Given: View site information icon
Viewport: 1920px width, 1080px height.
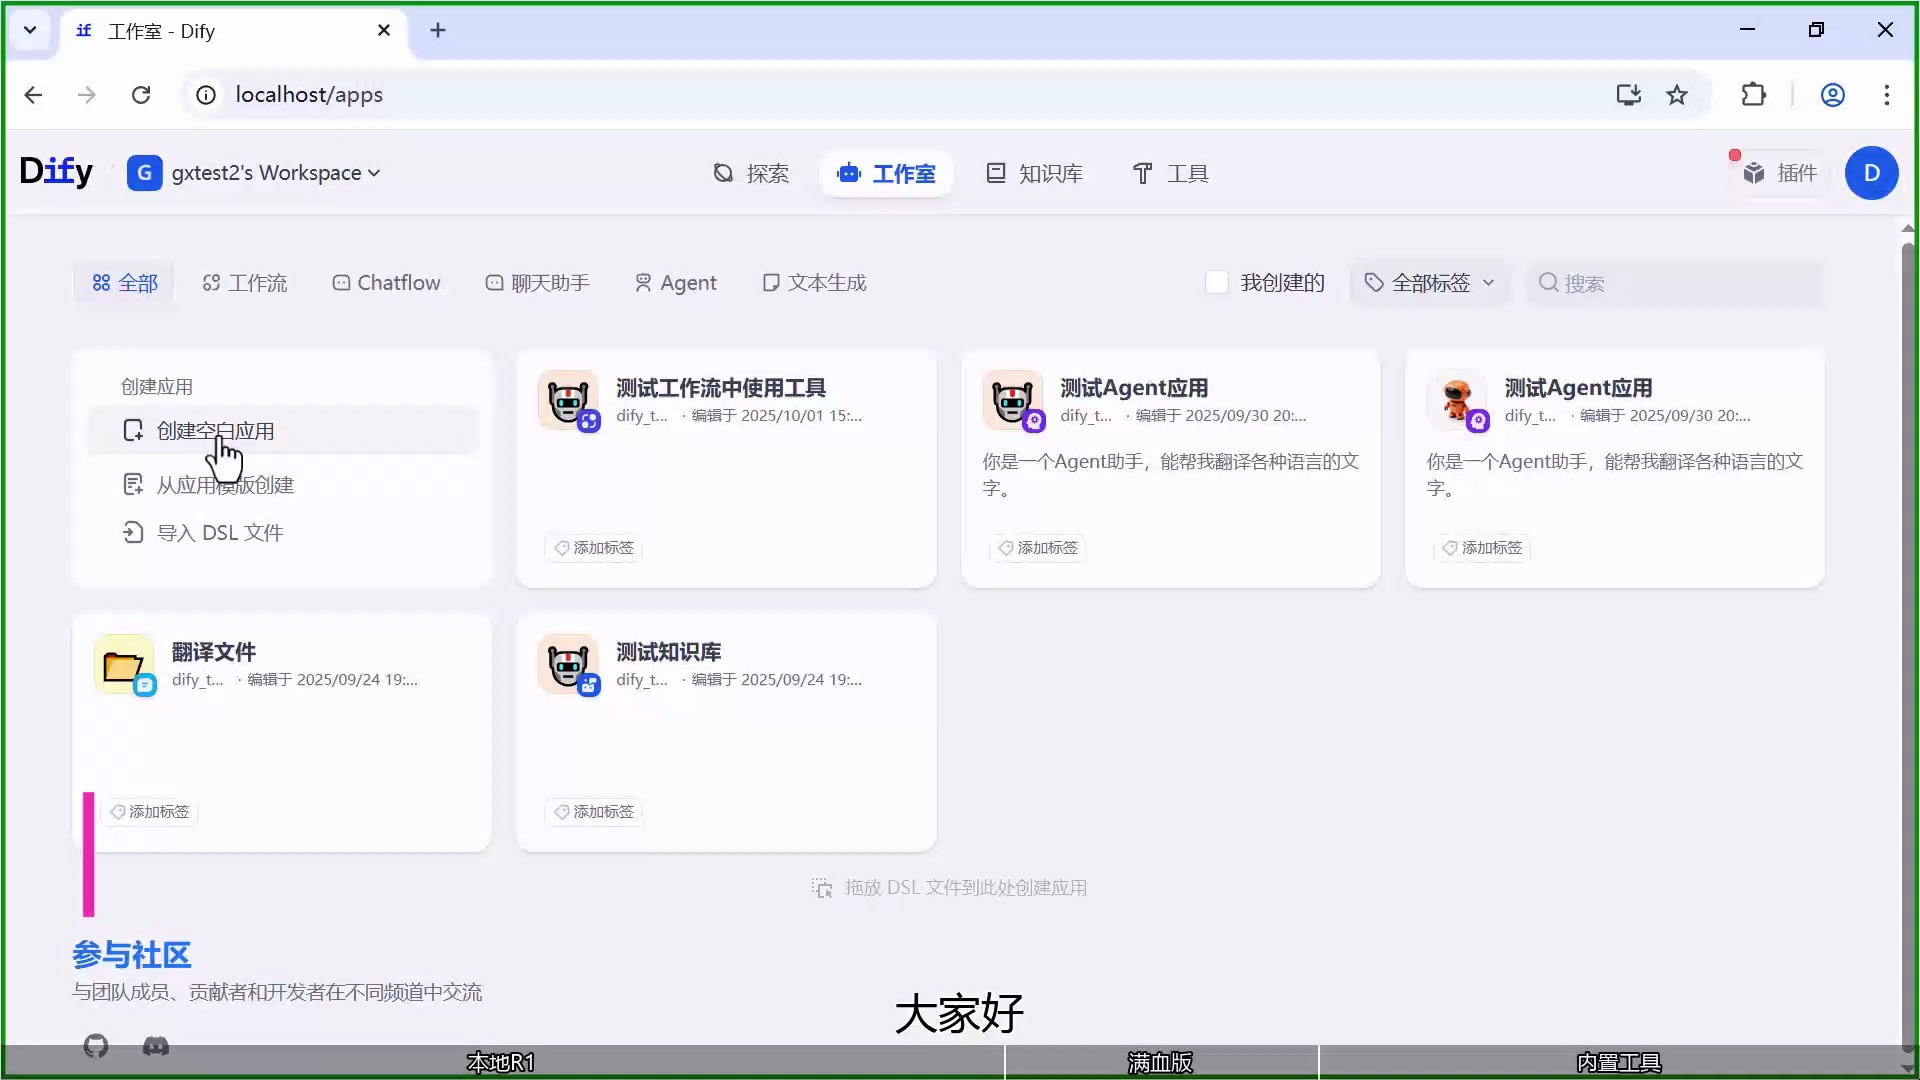Looking at the screenshot, I should [206, 95].
